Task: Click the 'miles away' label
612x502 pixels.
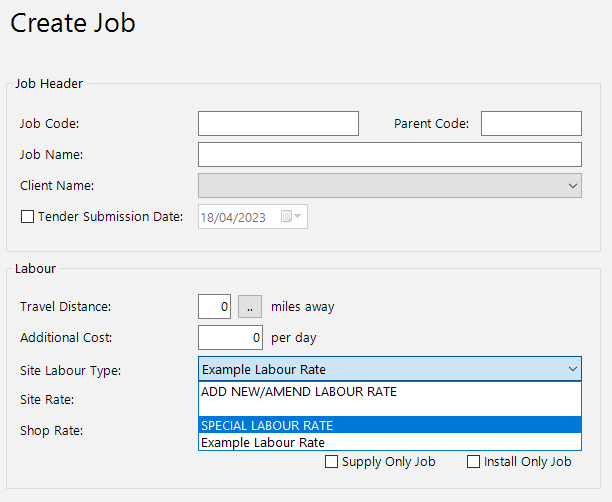Action: click(303, 307)
